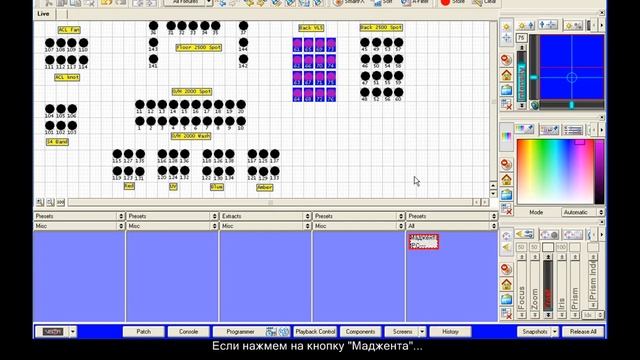Expand color panel toolbar right arrow
Image resolution: width=640 pixels, height=360 pixels.
601,130
